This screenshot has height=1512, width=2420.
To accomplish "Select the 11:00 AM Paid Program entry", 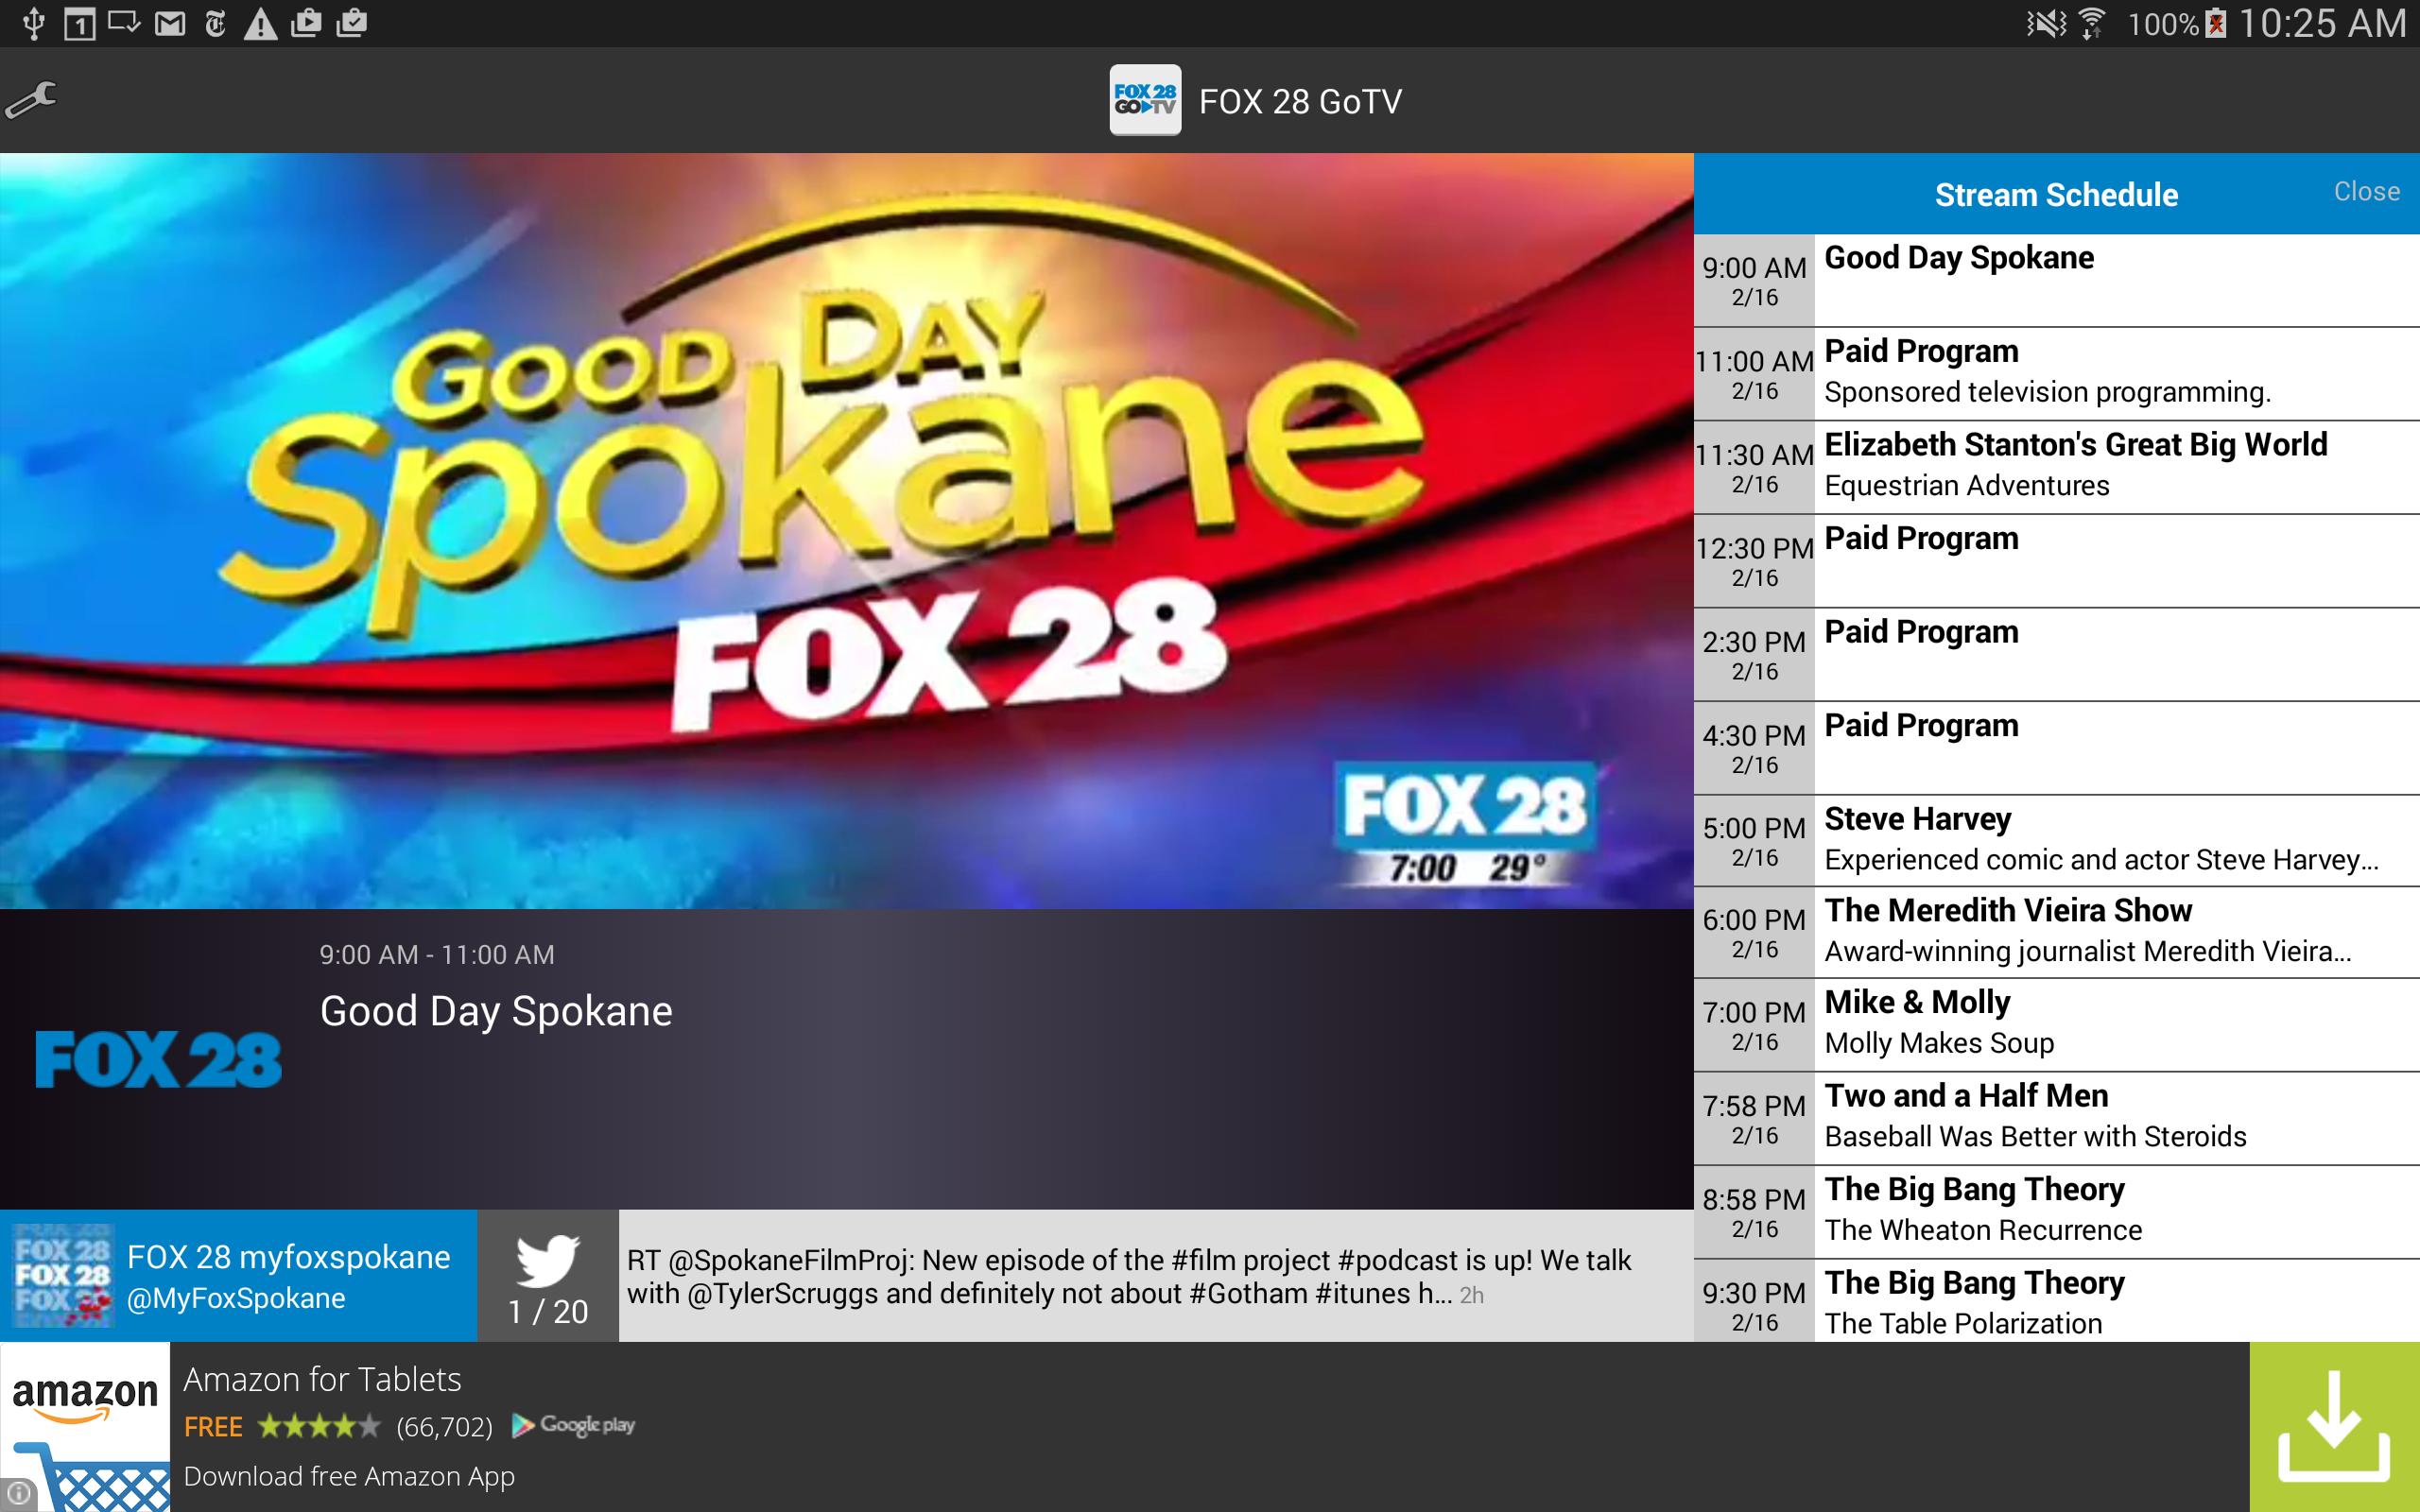I will [x=2056, y=374].
